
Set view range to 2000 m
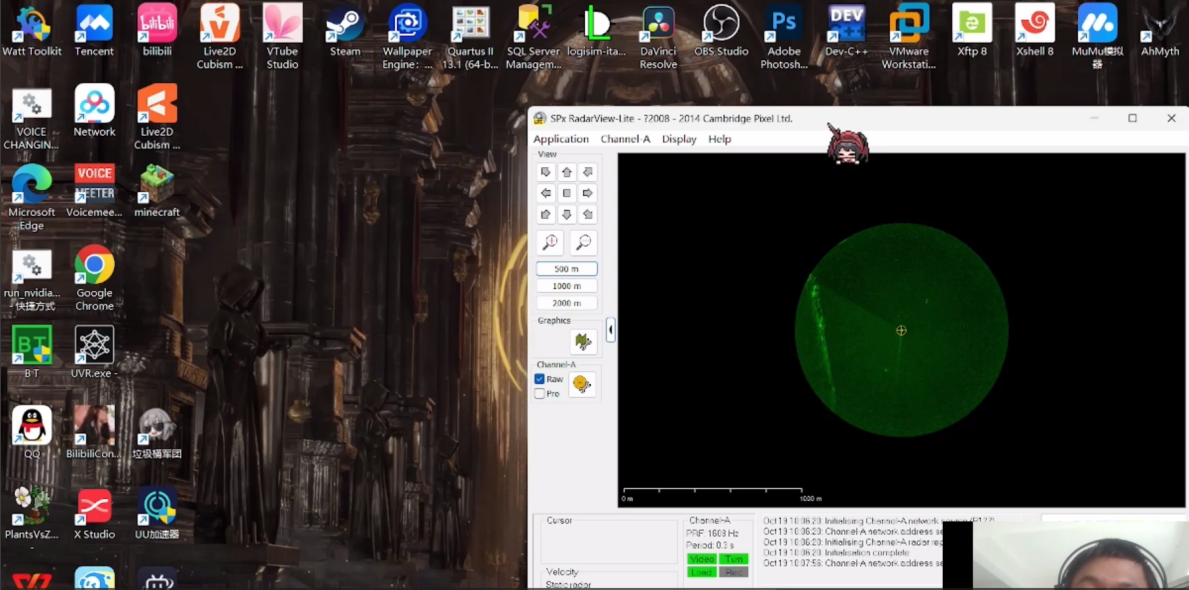click(x=566, y=303)
